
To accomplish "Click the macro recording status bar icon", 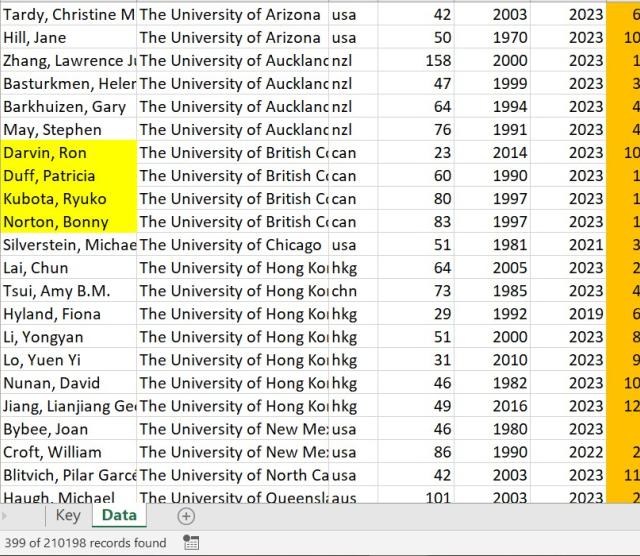I will [x=191, y=543].
